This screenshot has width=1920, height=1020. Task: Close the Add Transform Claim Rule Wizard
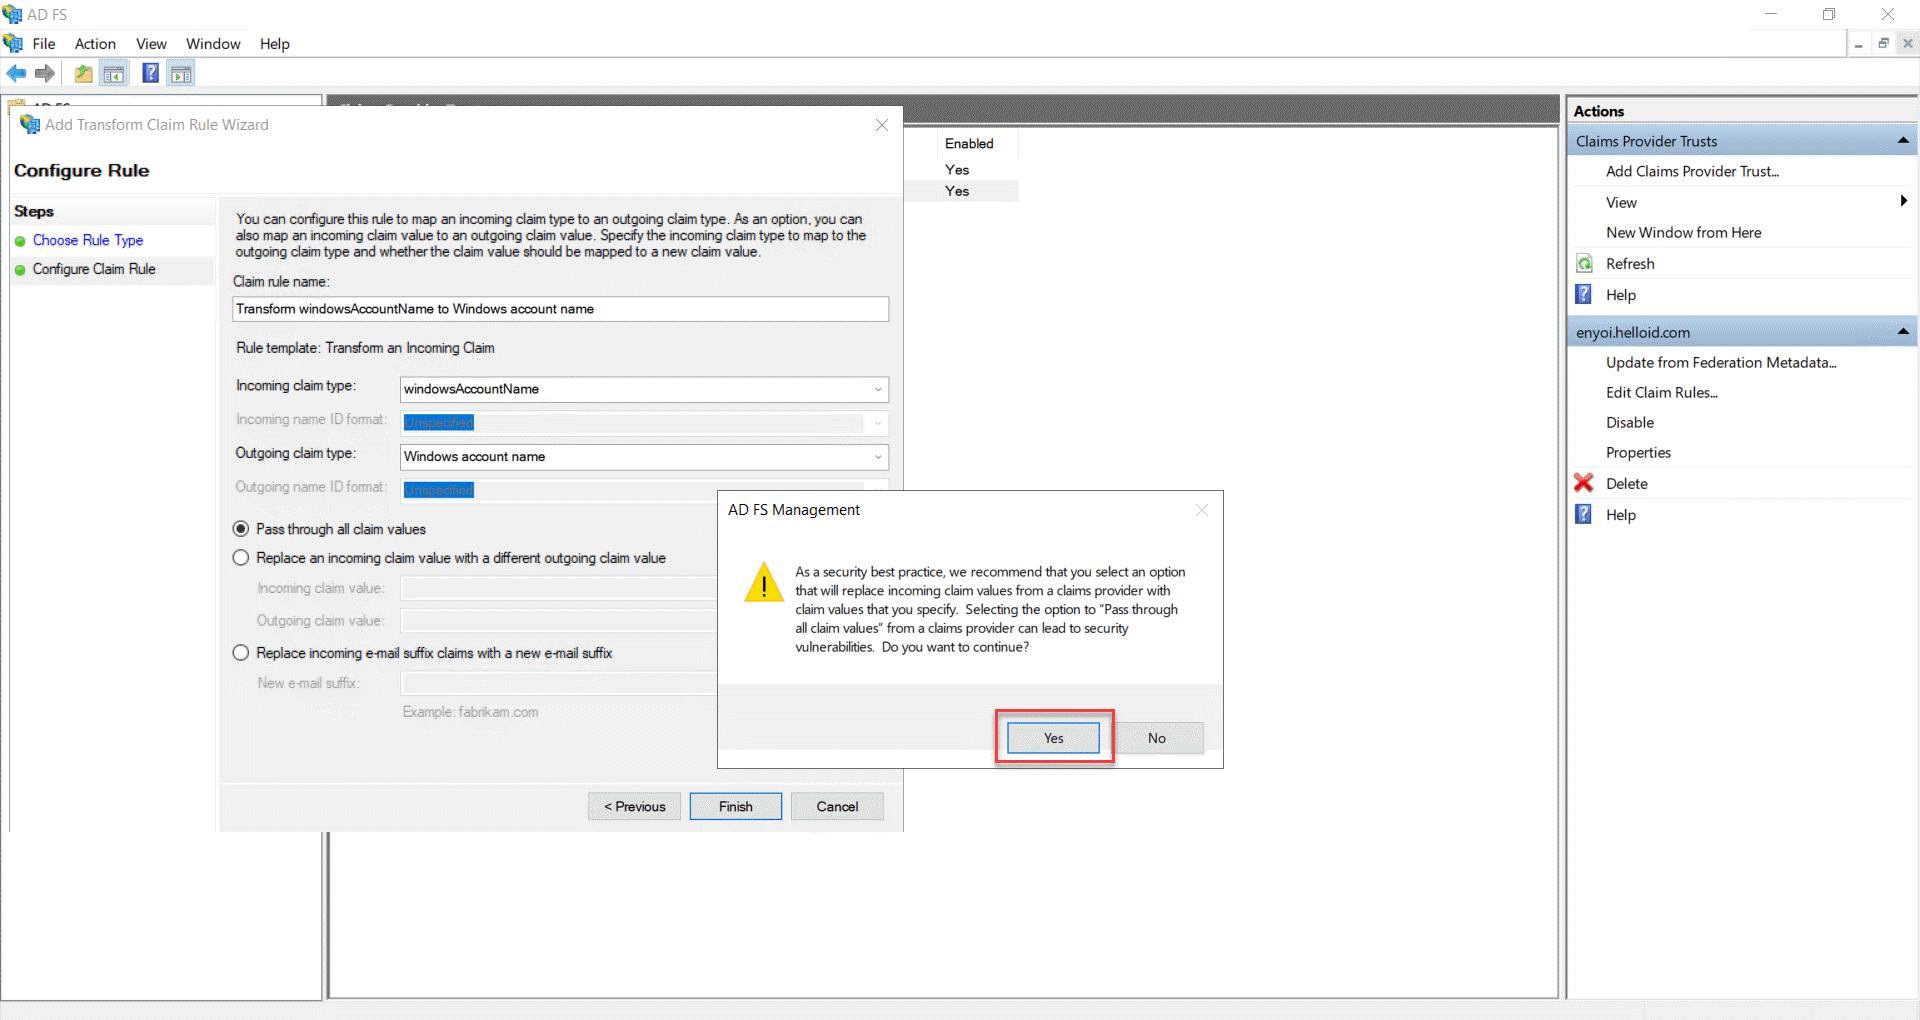tap(882, 125)
